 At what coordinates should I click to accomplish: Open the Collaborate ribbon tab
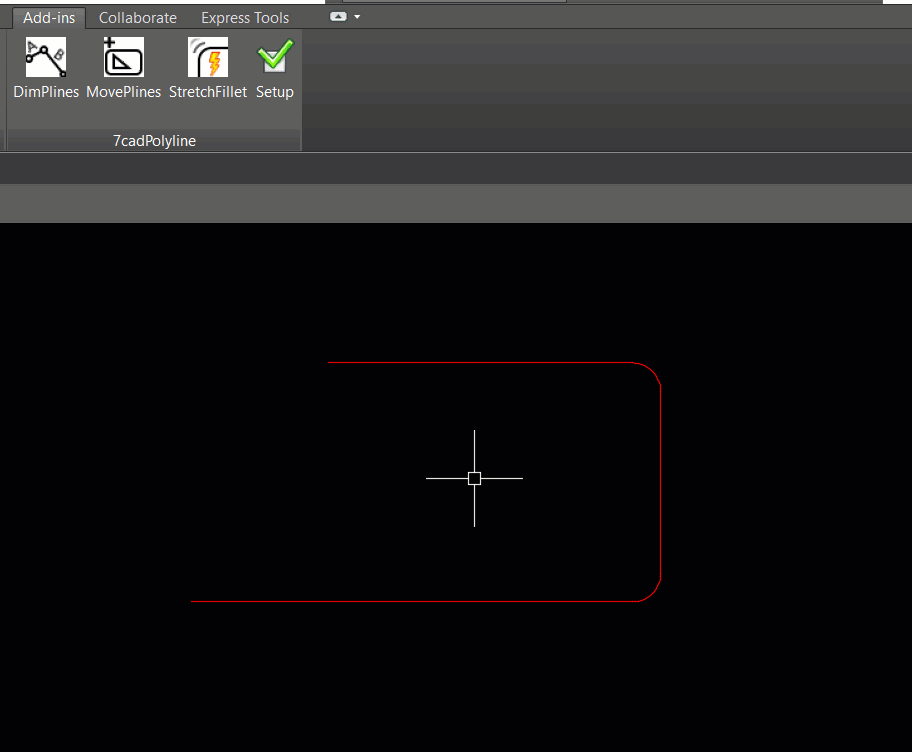coord(138,18)
